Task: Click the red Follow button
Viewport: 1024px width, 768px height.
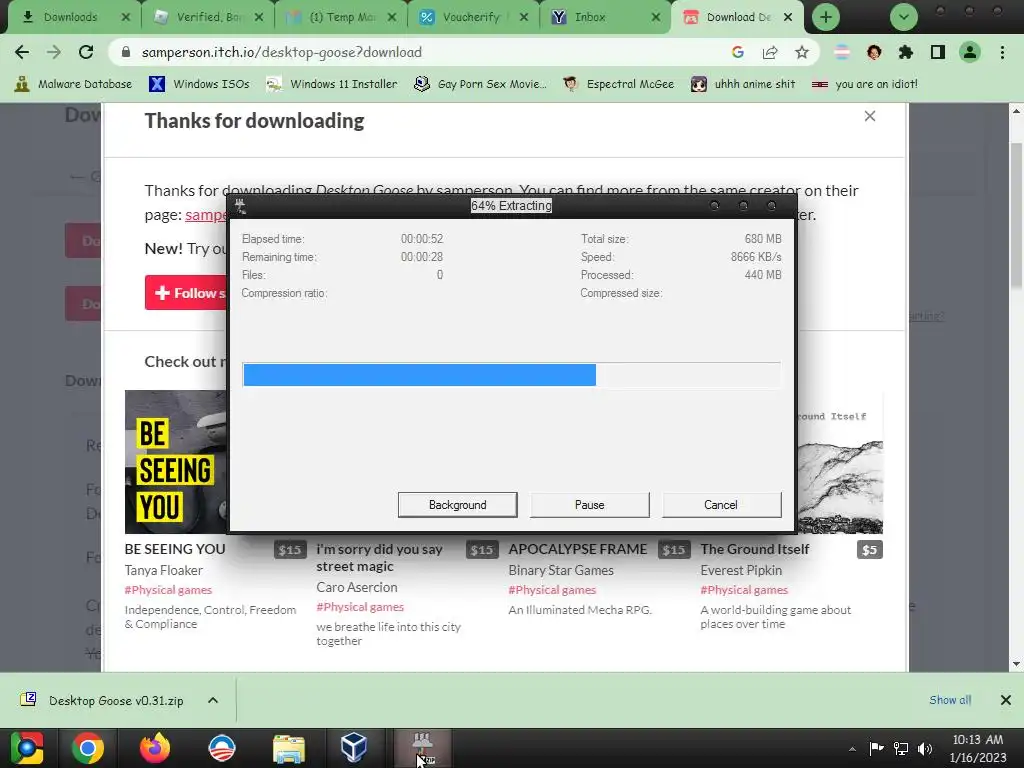Action: tap(186, 293)
